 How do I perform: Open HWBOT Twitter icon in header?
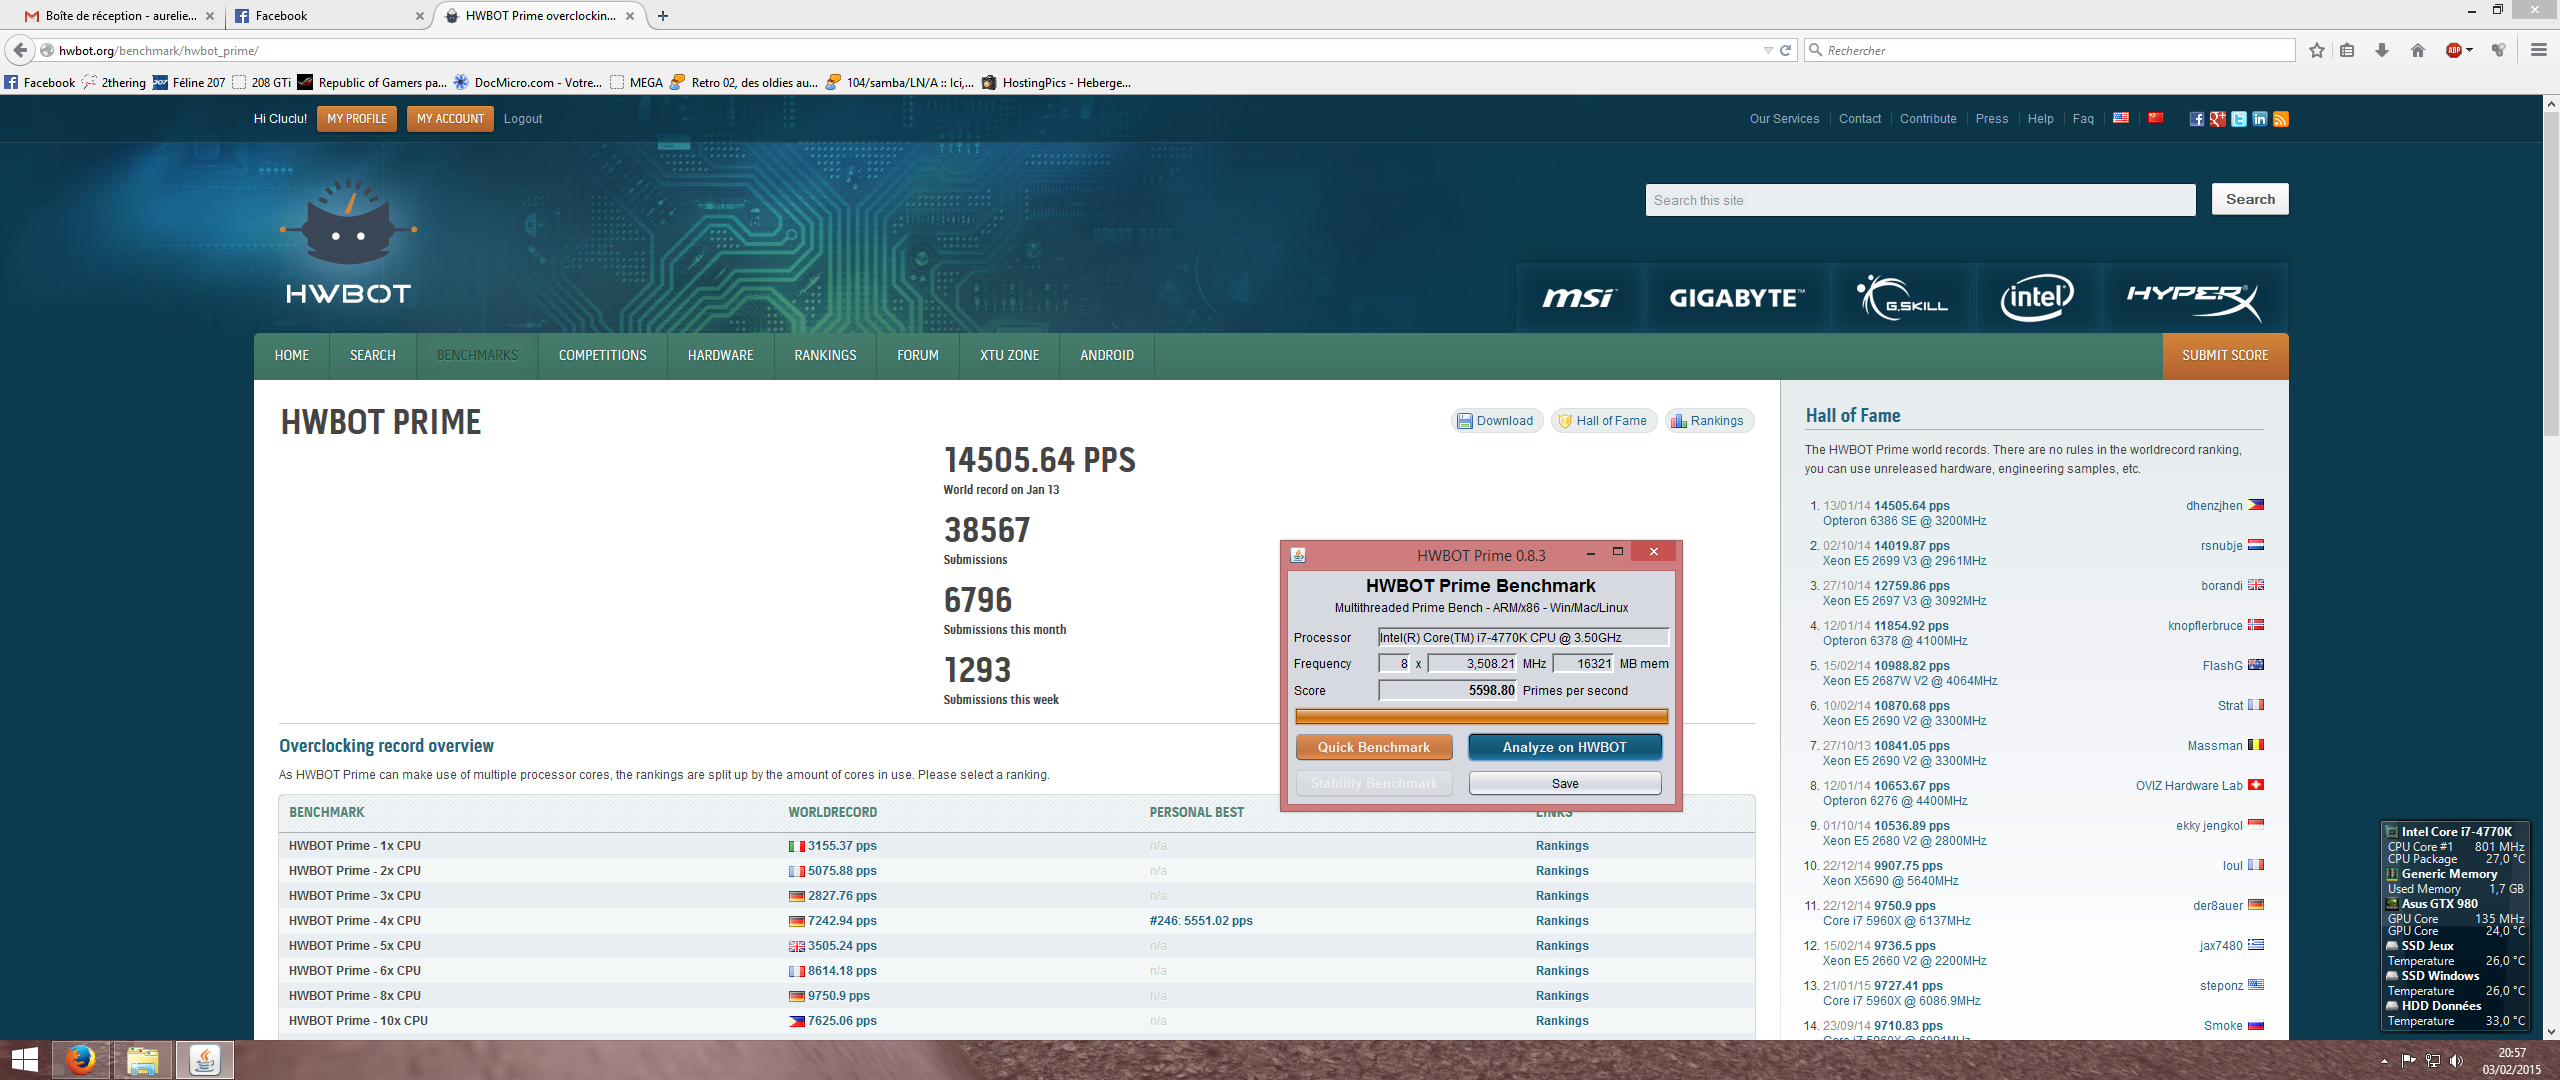(x=2238, y=119)
